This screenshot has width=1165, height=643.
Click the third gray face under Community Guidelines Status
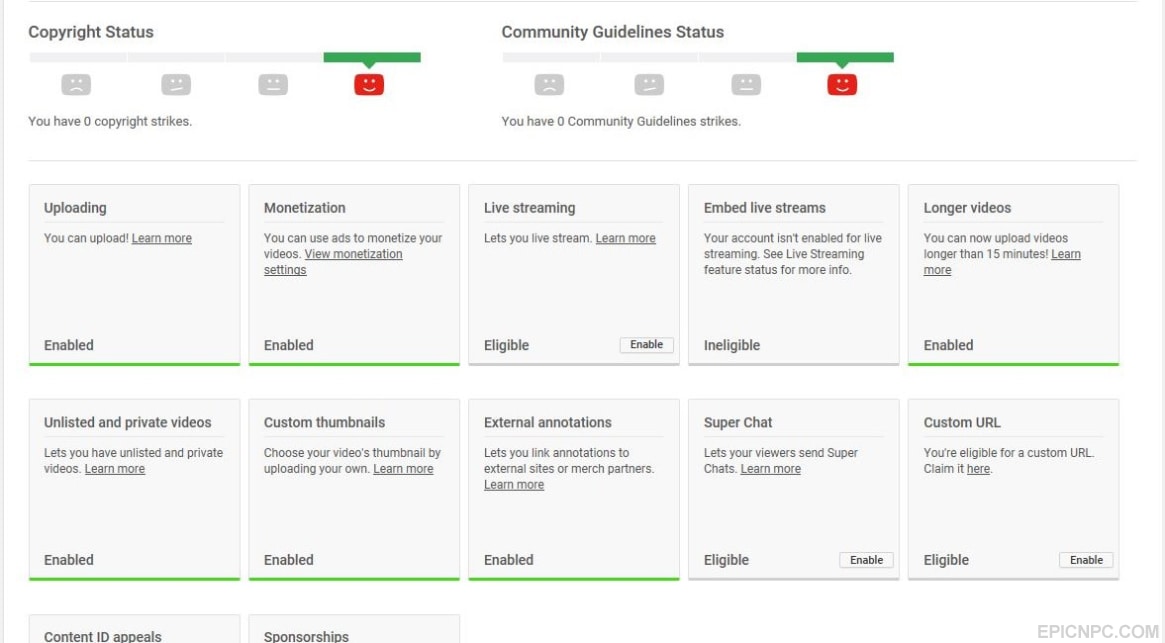(x=746, y=84)
